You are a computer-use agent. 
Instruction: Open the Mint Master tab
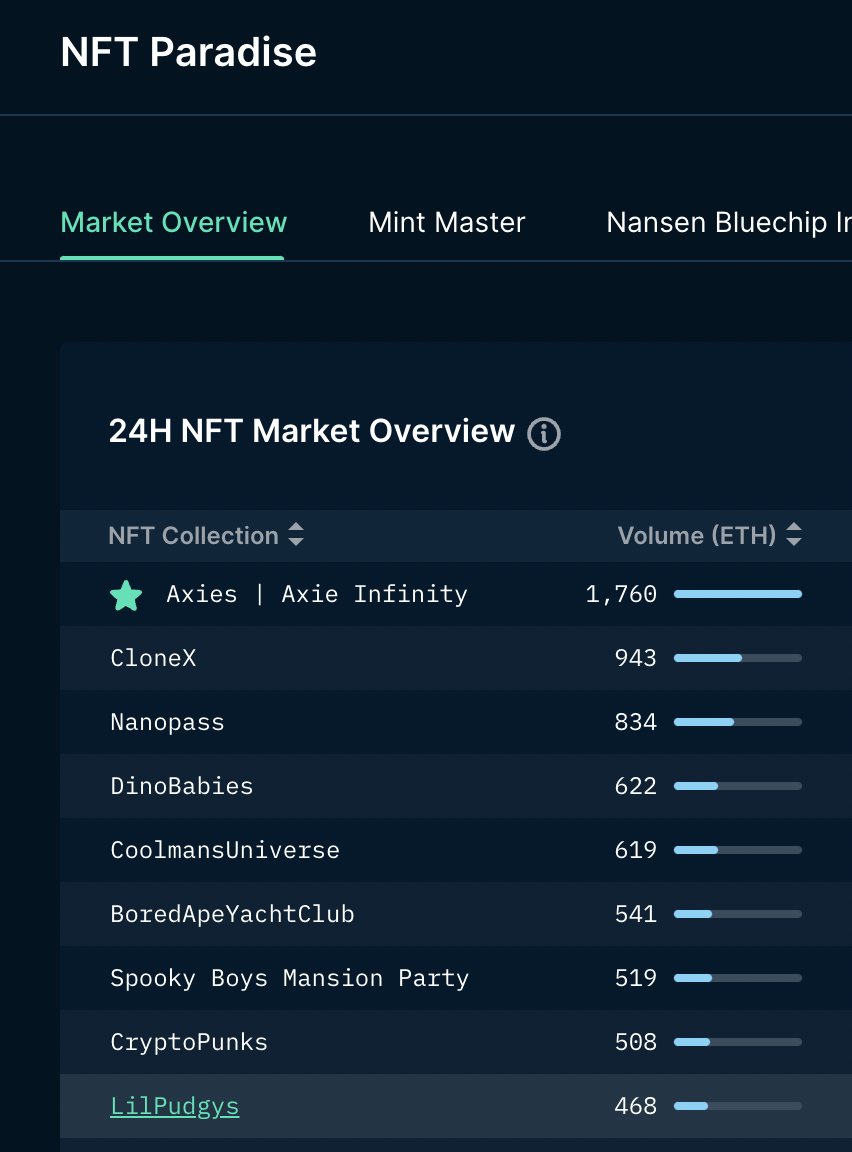[x=447, y=222]
